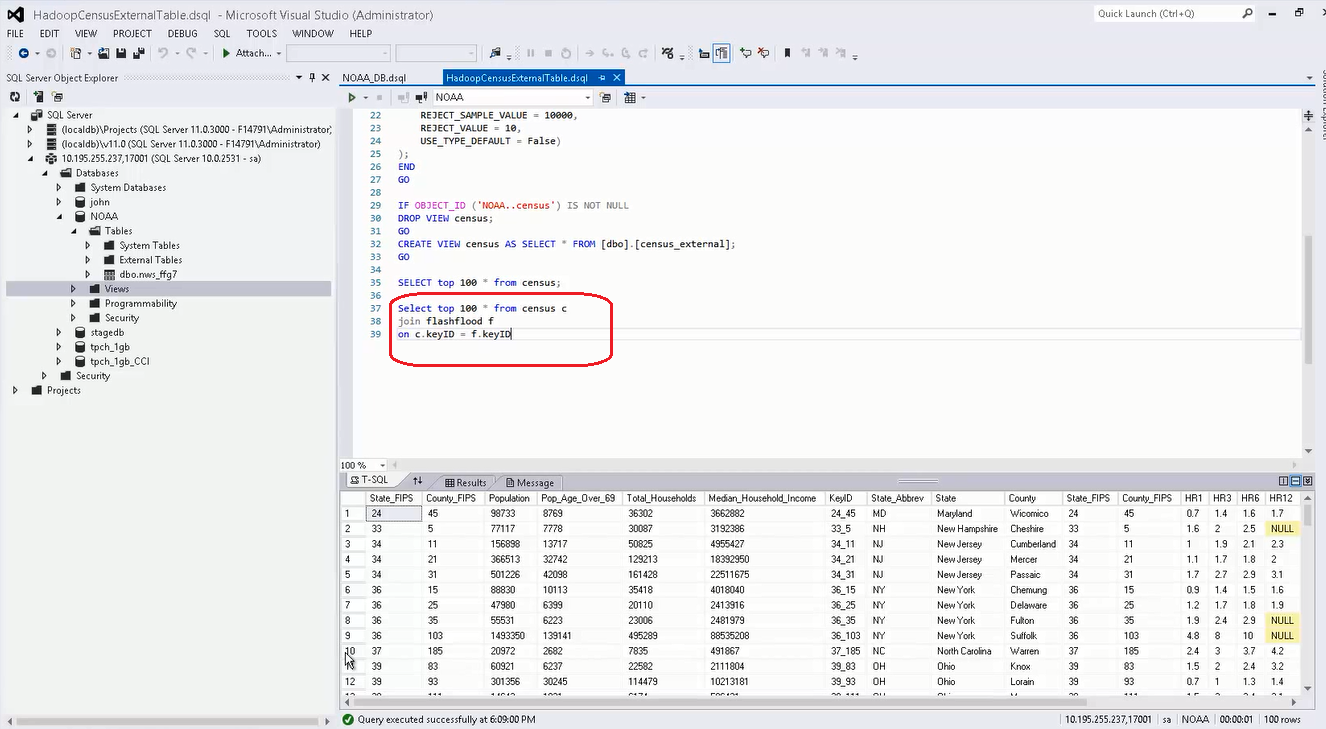Pin the SQL Server Object Explorer panel
1326x729 pixels.
click(312, 77)
